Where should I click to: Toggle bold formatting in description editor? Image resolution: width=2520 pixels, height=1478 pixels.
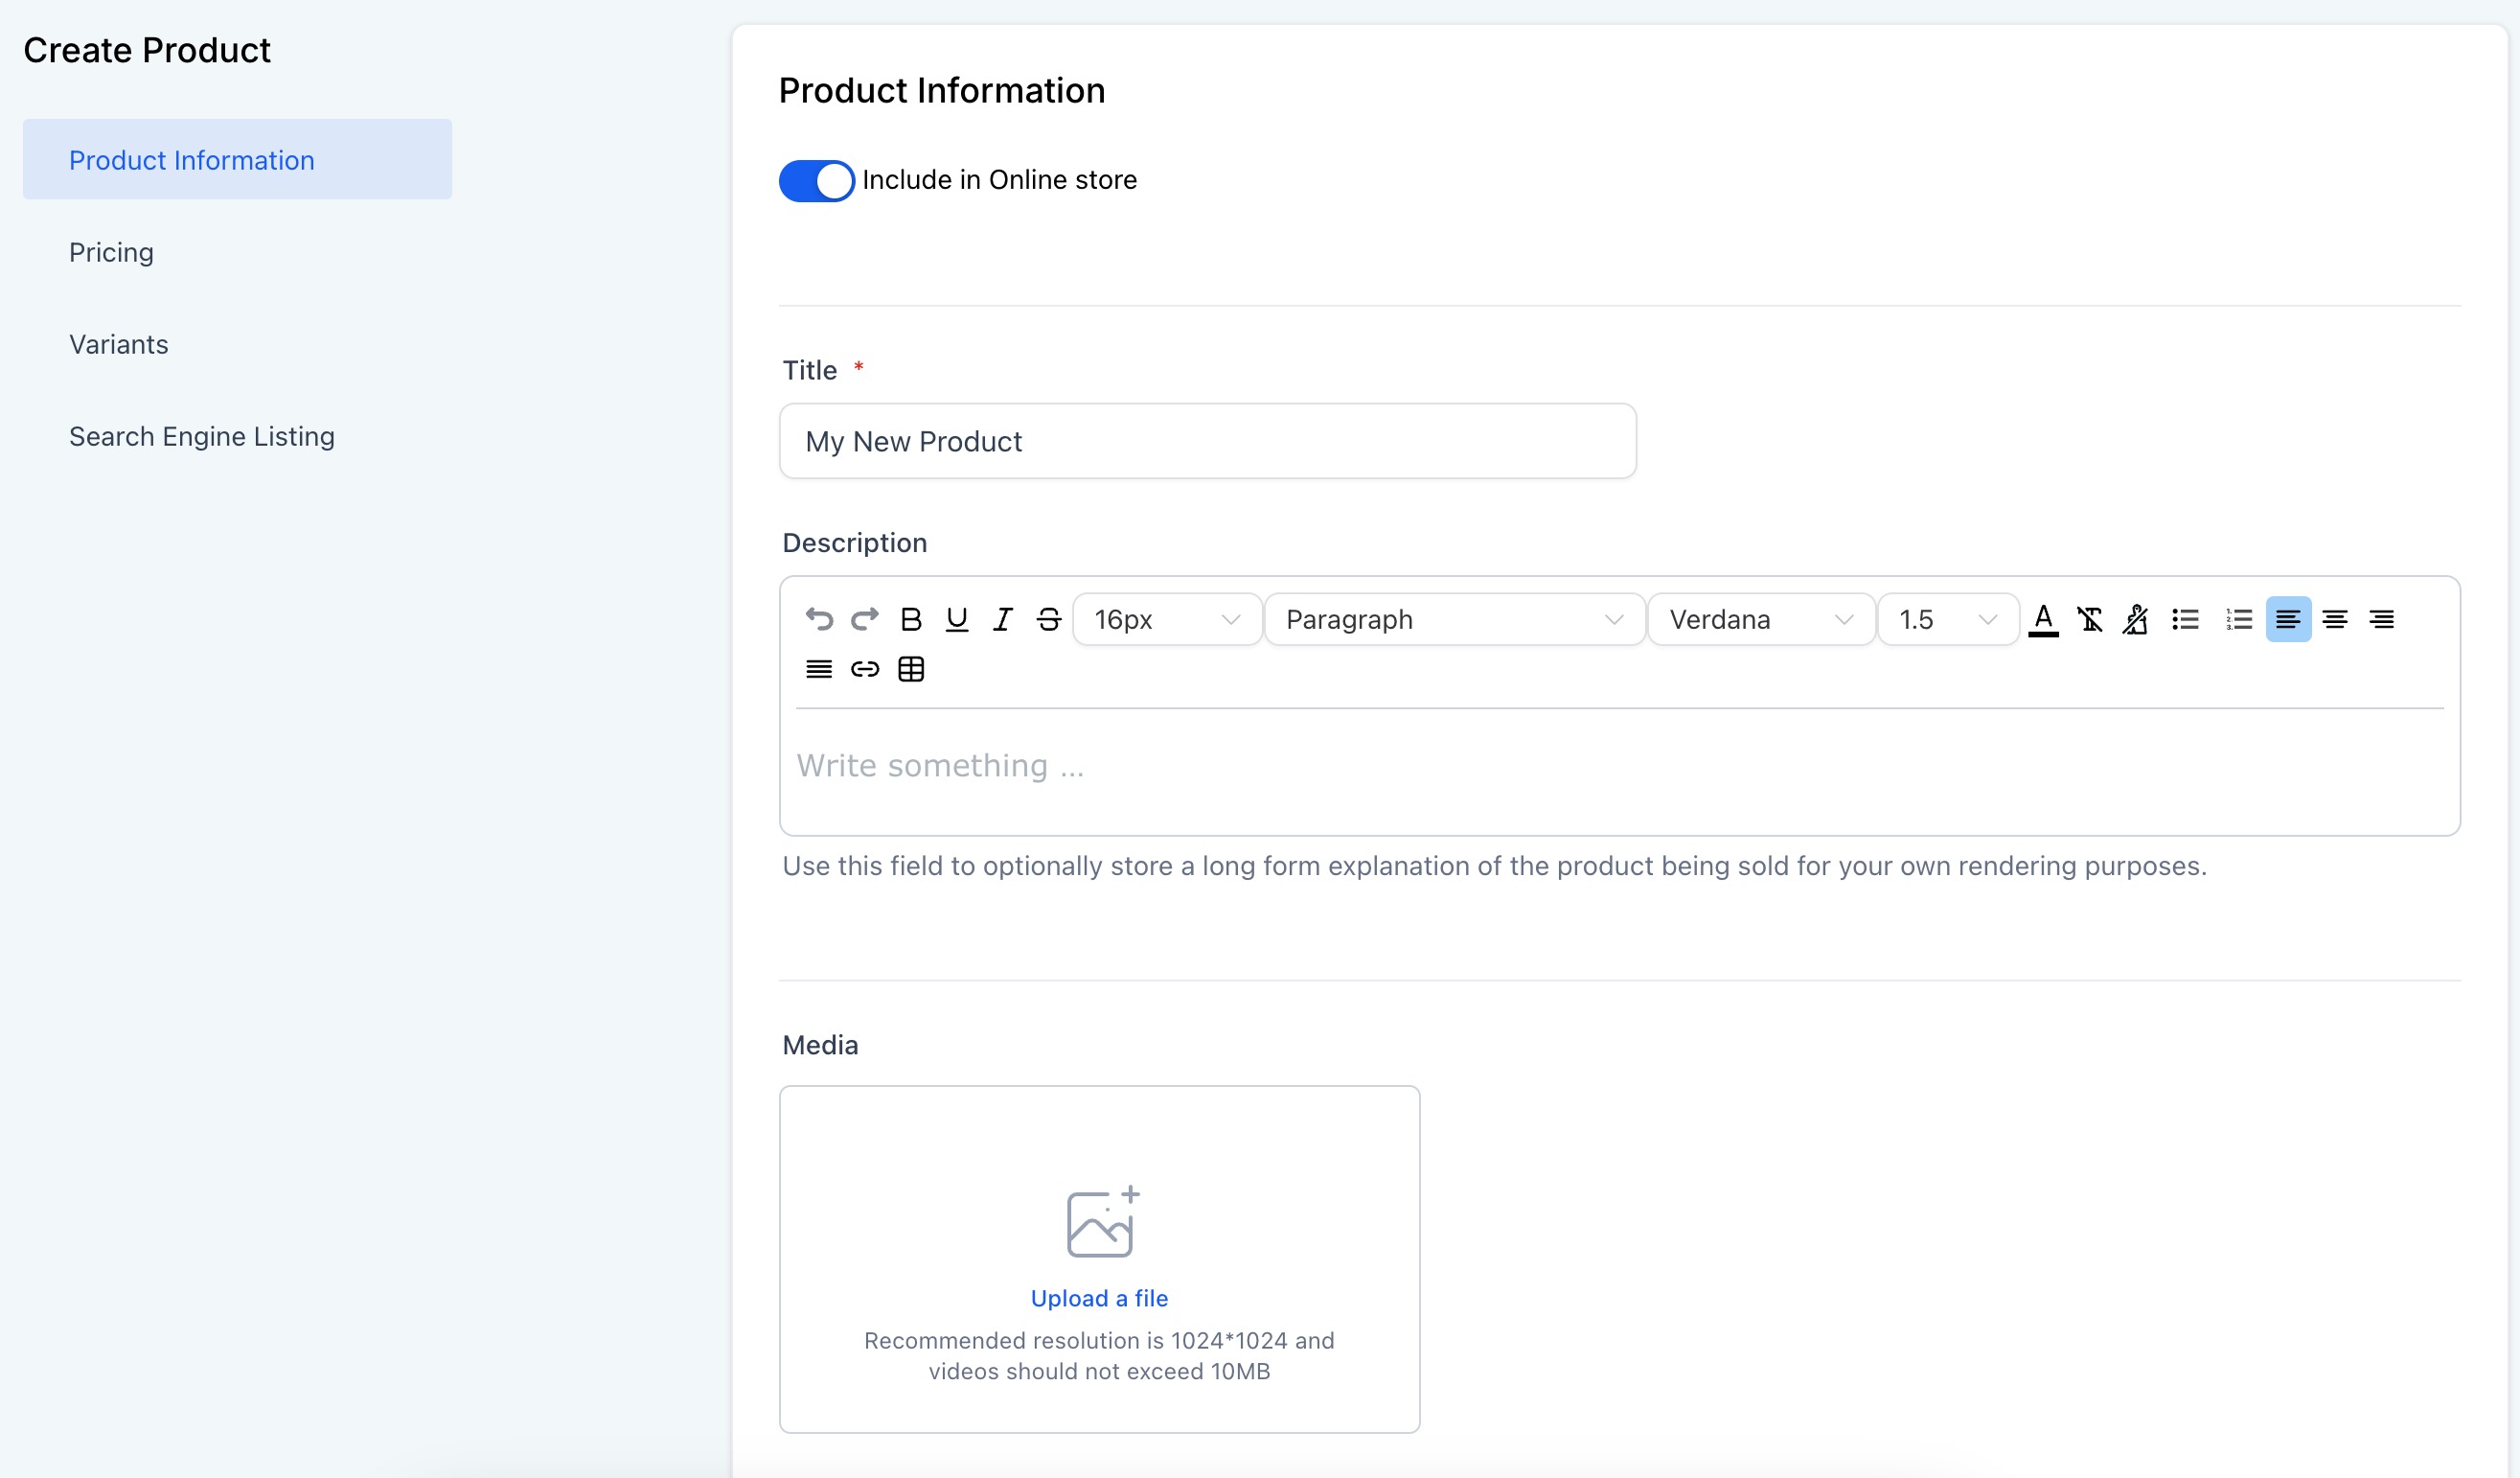pyautogui.click(x=910, y=619)
